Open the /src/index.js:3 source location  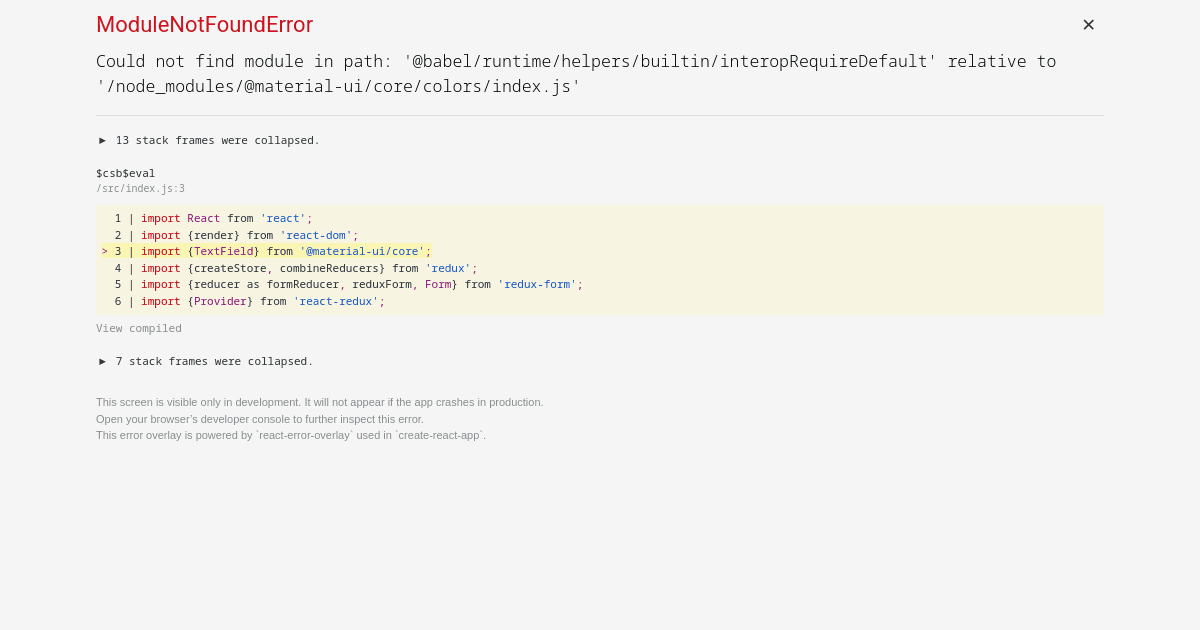[x=140, y=188]
